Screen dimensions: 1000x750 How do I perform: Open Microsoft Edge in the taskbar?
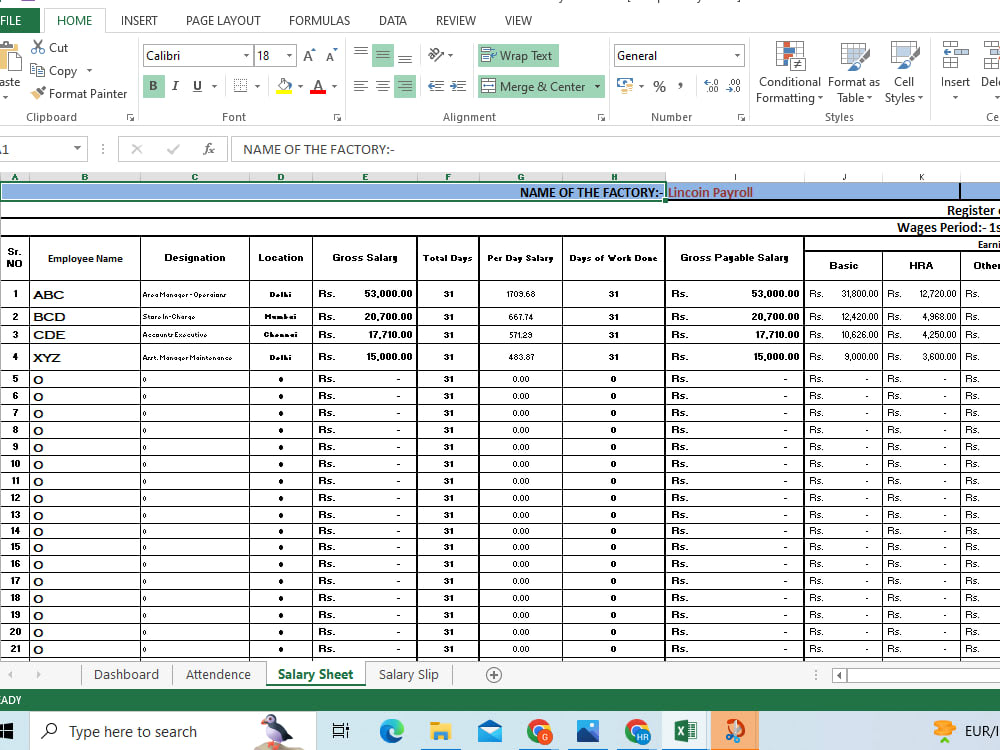[392, 731]
